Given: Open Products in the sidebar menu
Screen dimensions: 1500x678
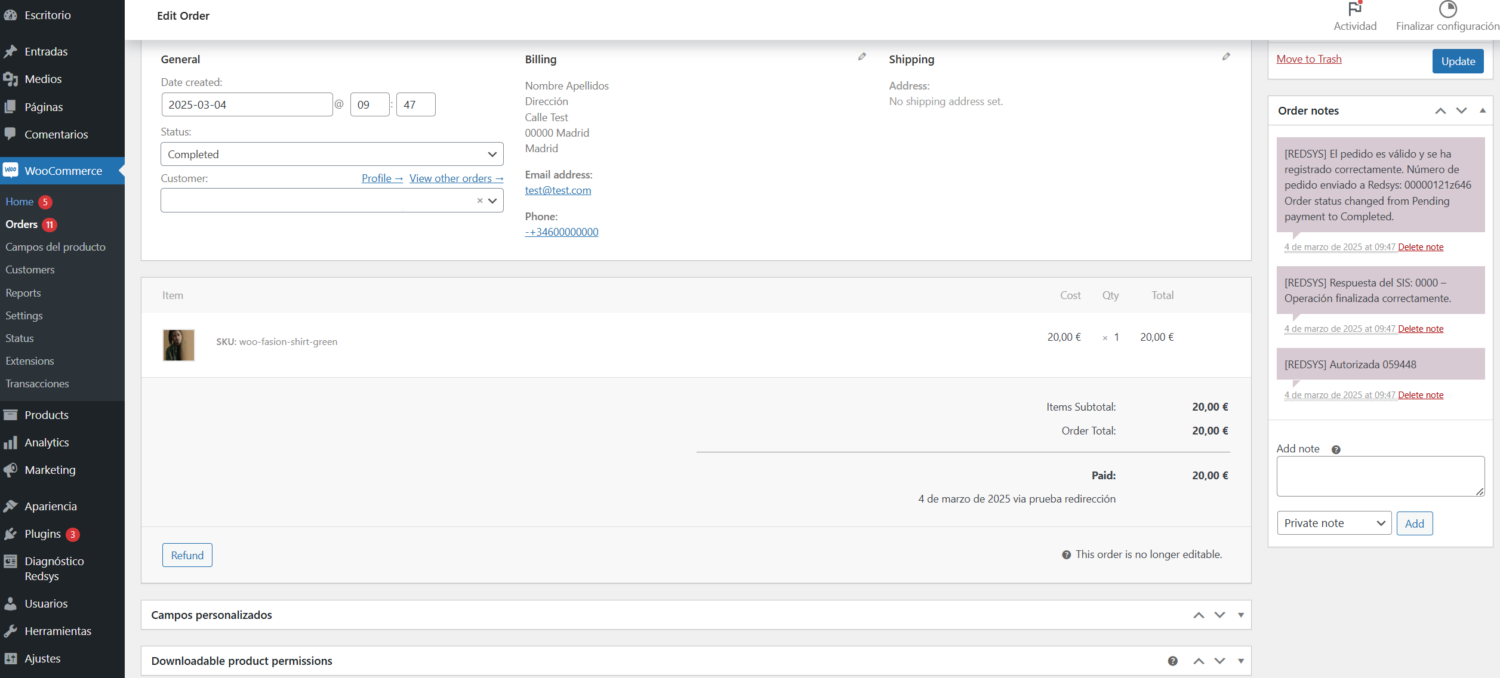Looking at the screenshot, I should click(x=46, y=415).
